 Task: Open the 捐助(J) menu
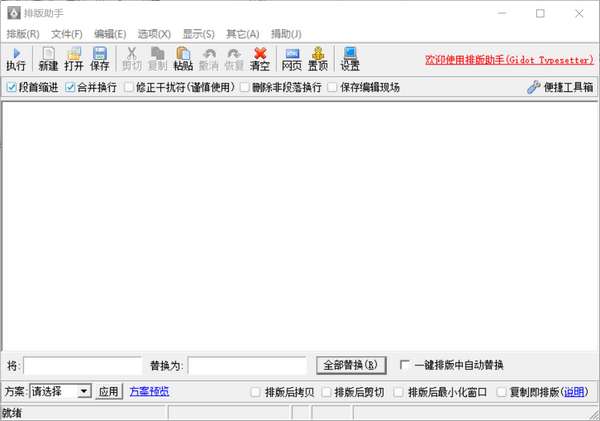click(x=286, y=34)
